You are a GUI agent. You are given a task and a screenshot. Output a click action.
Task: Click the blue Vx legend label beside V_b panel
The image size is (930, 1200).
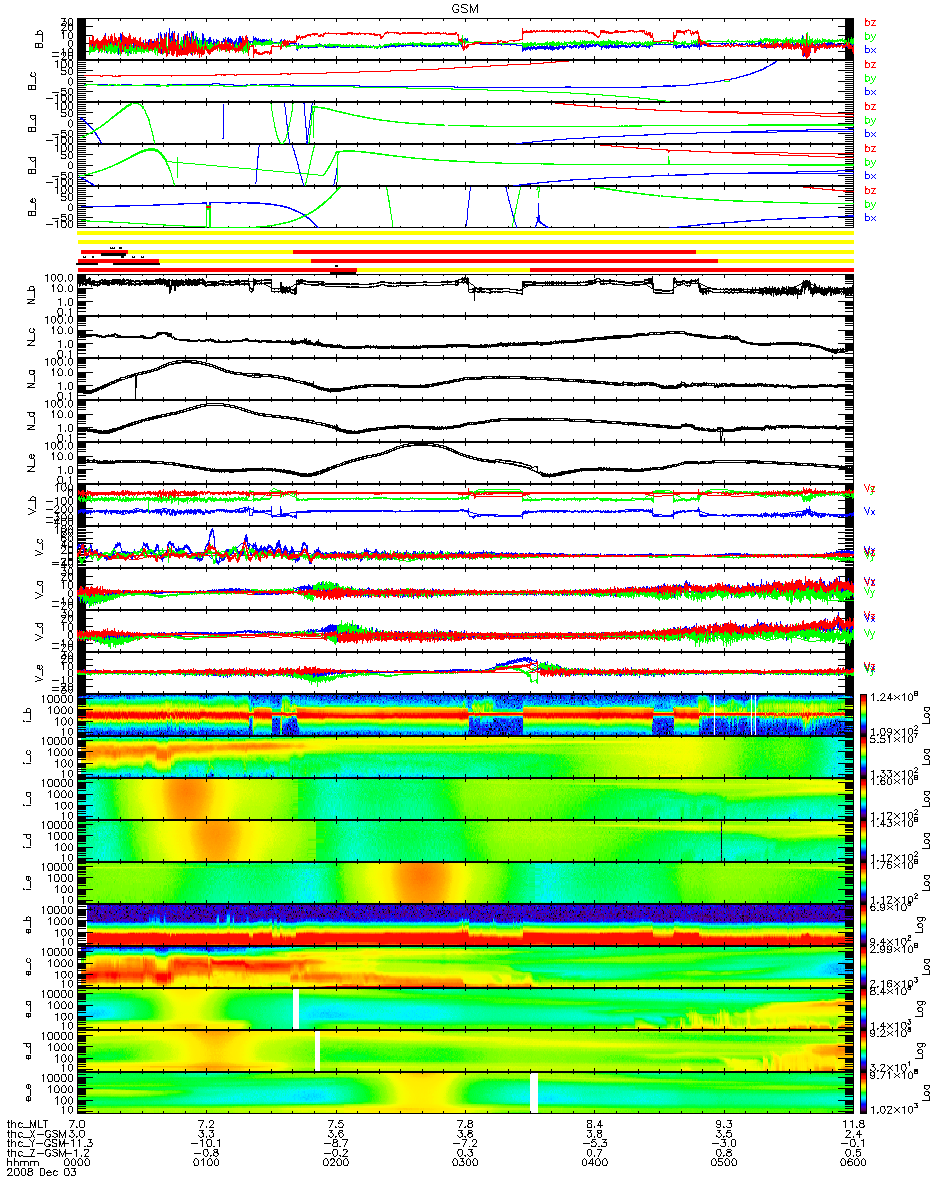[869, 511]
